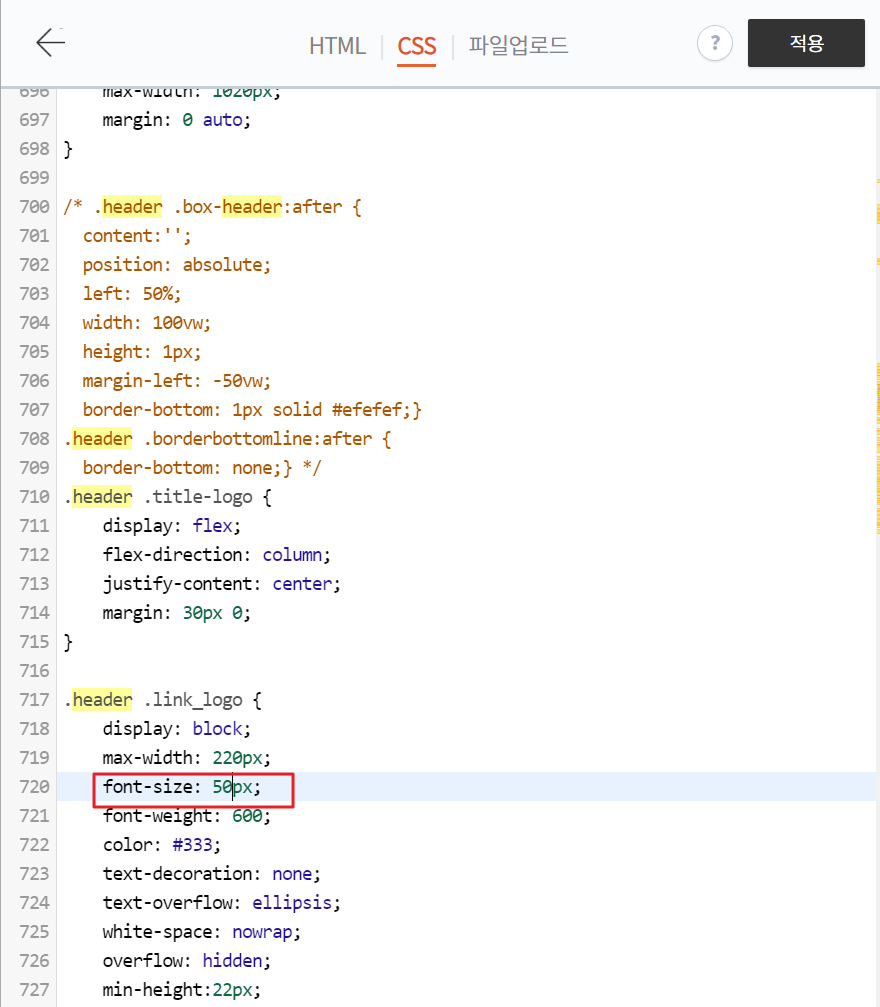
Task: Apply changes with the 적용 button
Action: point(806,43)
